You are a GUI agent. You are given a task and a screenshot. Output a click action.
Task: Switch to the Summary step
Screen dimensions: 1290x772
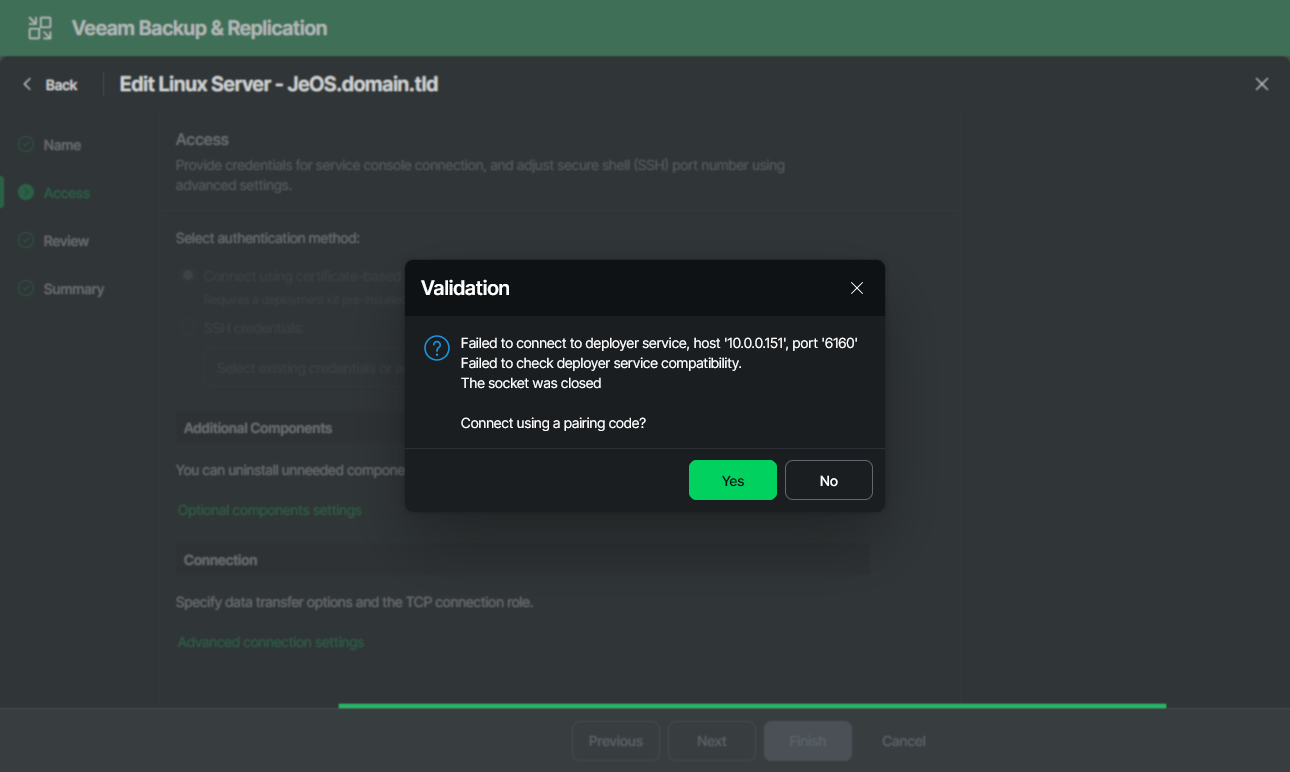click(x=75, y=288)
